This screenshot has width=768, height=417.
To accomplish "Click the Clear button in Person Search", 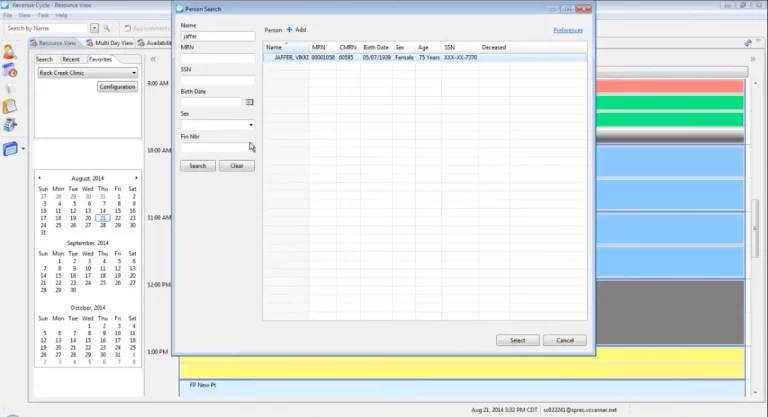I will click(x=237, y=166).
